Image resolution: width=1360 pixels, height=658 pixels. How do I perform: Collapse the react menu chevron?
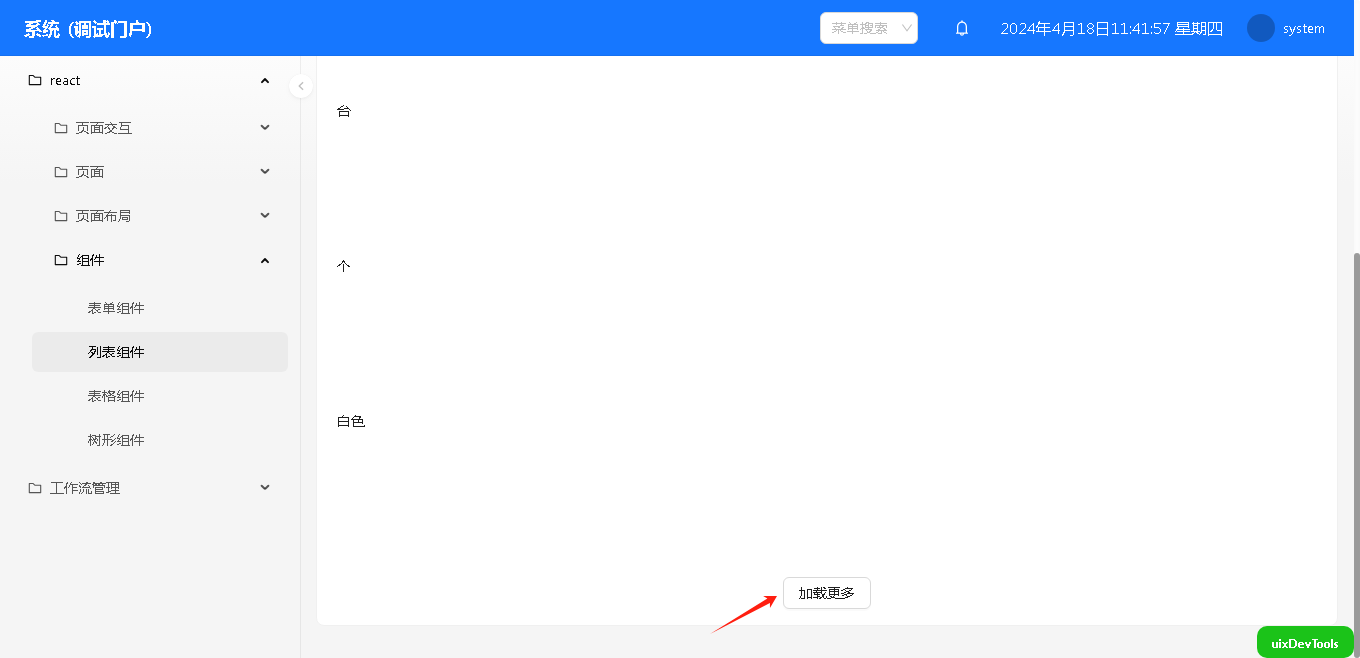265,80
